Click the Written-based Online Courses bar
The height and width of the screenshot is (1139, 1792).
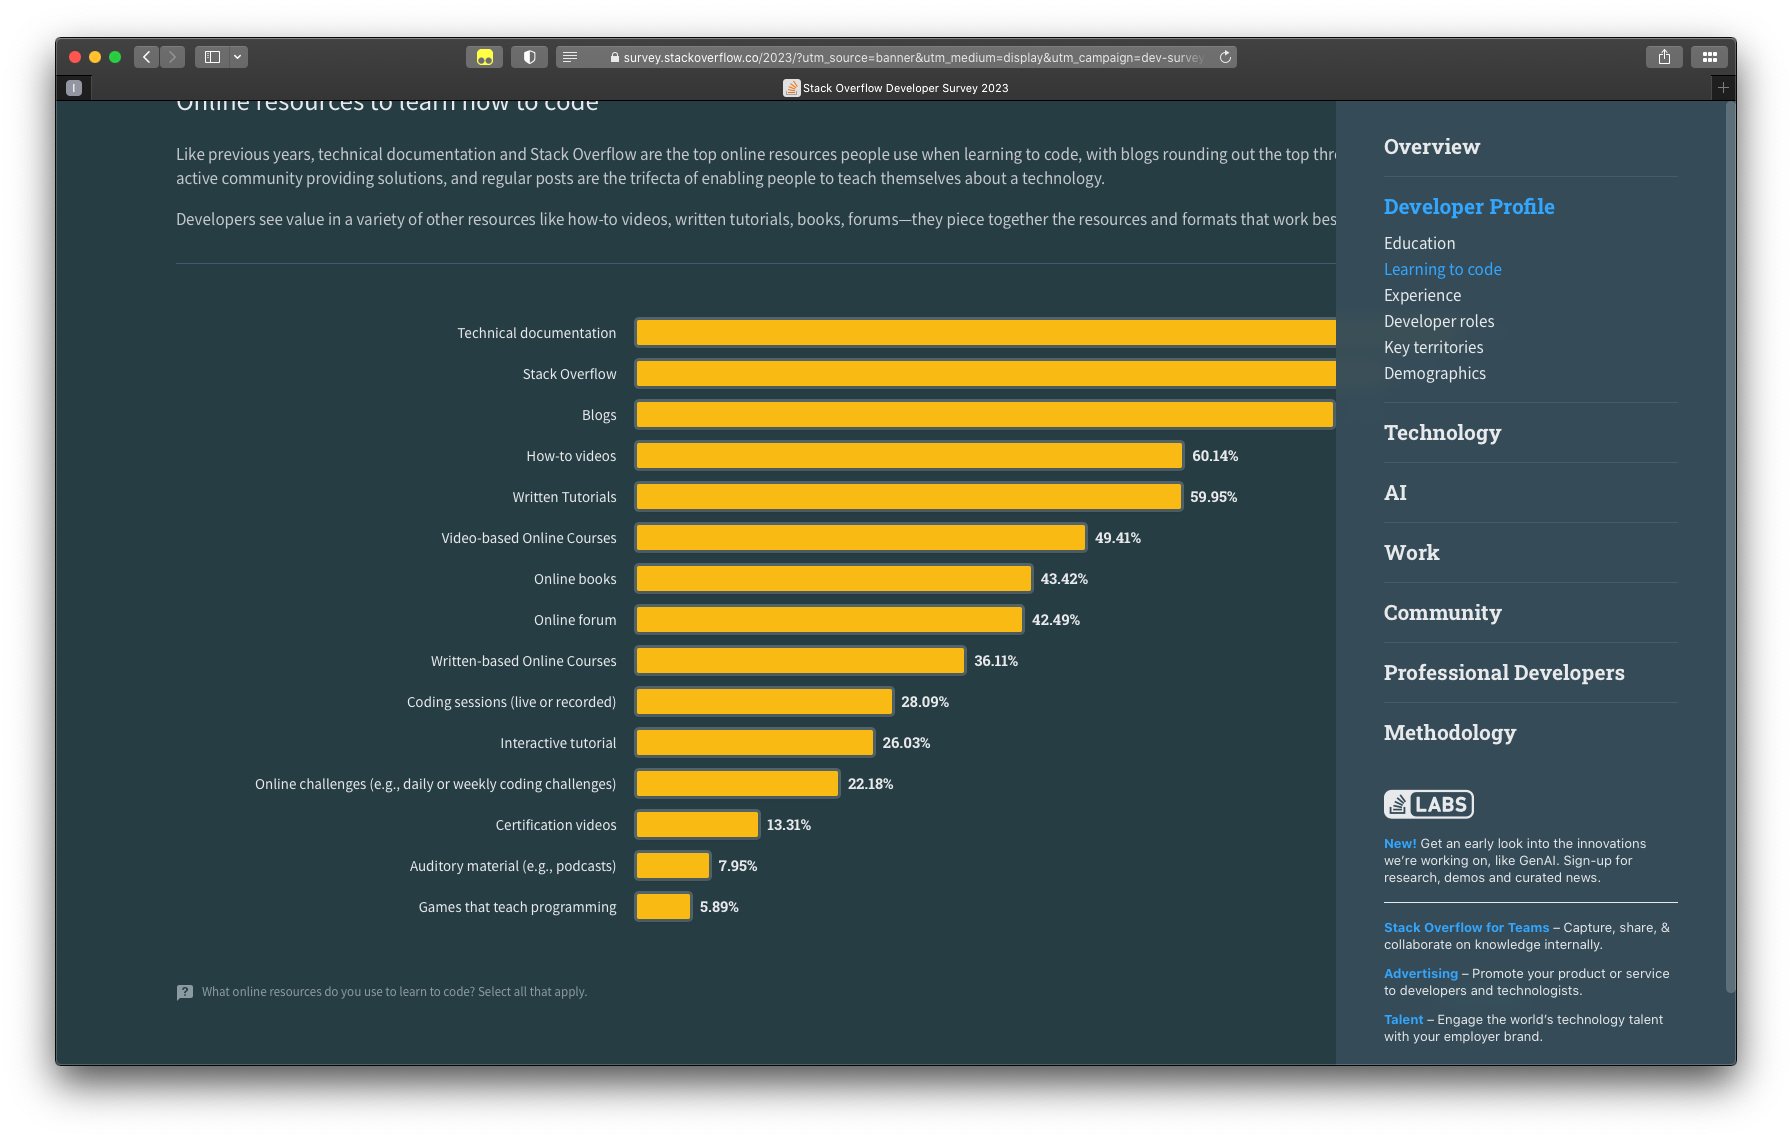point(800,661)
